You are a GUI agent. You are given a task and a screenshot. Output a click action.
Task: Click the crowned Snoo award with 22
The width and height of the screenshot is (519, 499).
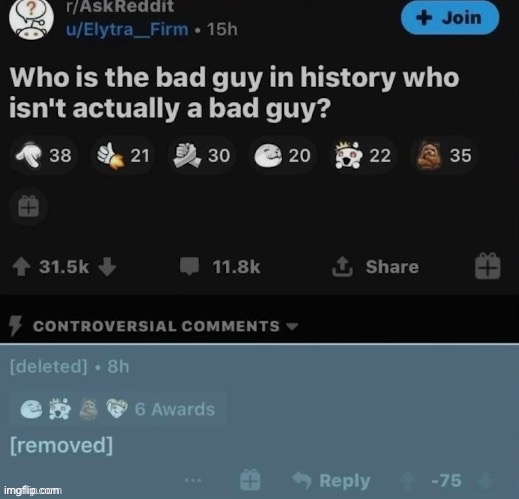pos(363,155)
